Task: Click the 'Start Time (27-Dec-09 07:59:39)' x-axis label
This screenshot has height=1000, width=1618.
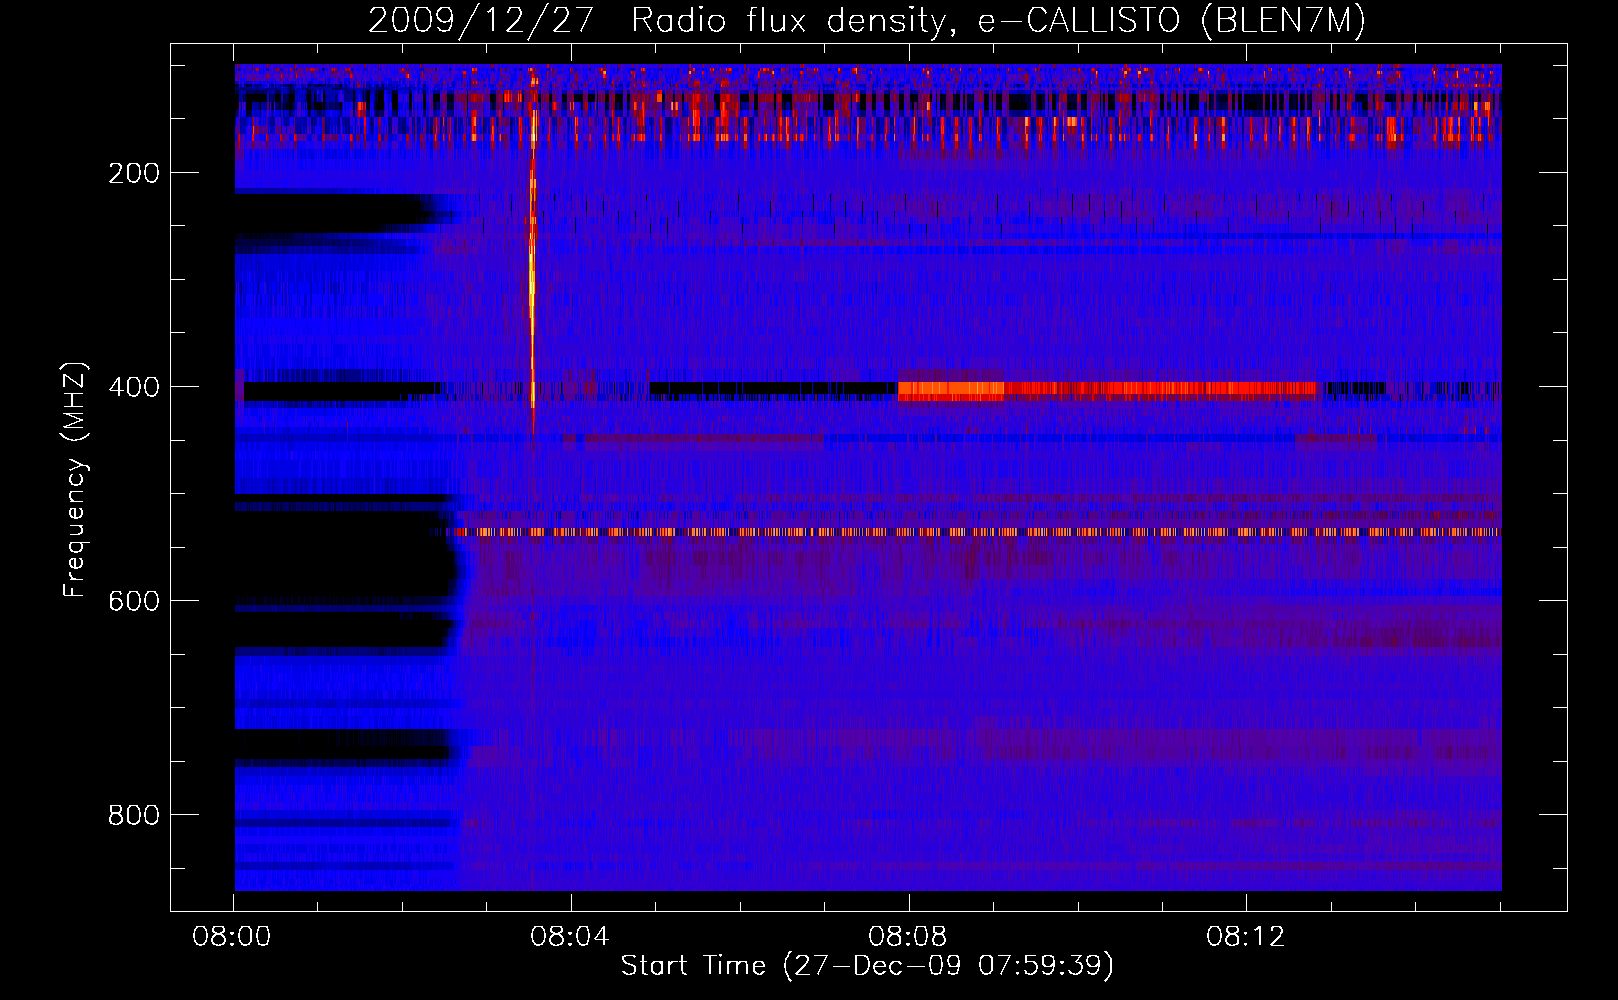Action: click(x=867, y=966)
